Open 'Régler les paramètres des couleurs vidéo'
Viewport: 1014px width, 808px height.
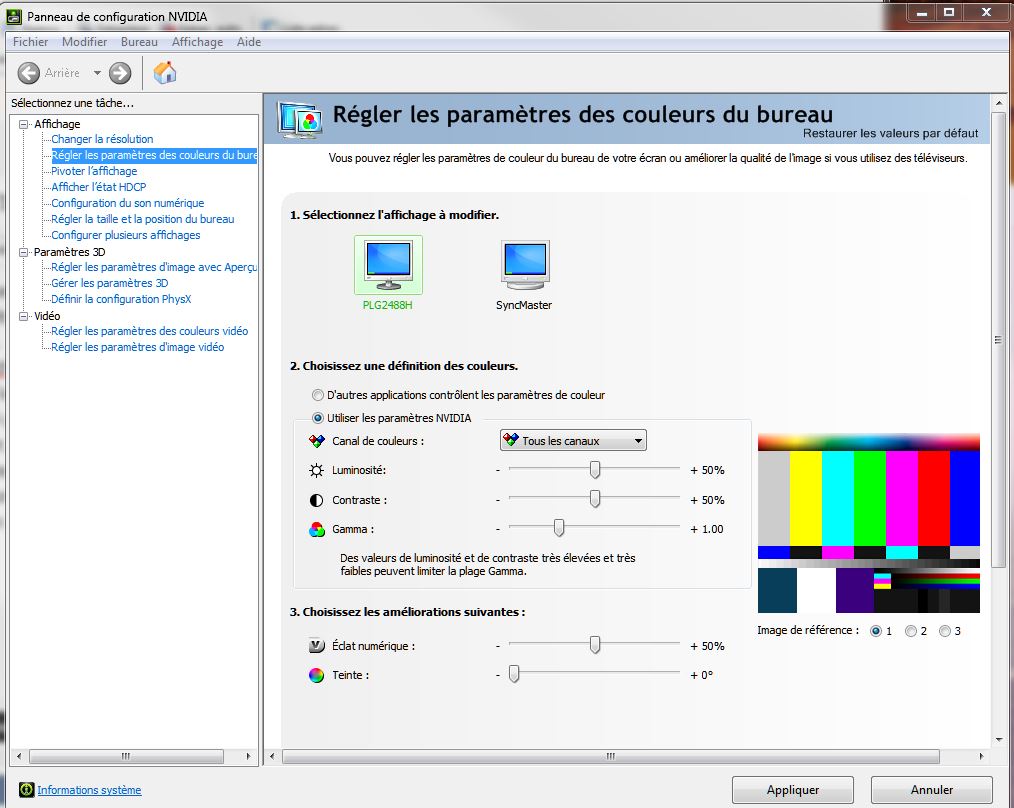pyautogui.click(x=150, y=331)
